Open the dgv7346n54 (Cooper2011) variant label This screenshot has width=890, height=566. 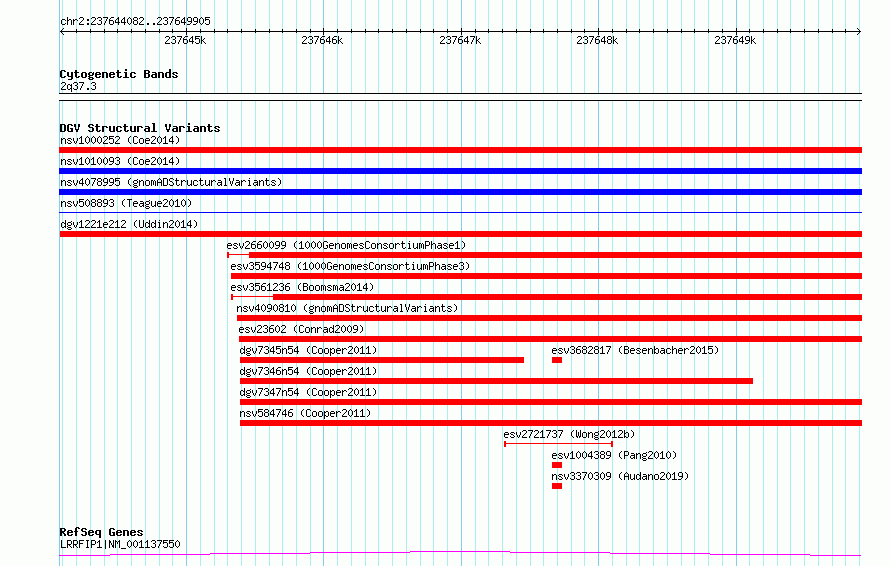(308, 371)
